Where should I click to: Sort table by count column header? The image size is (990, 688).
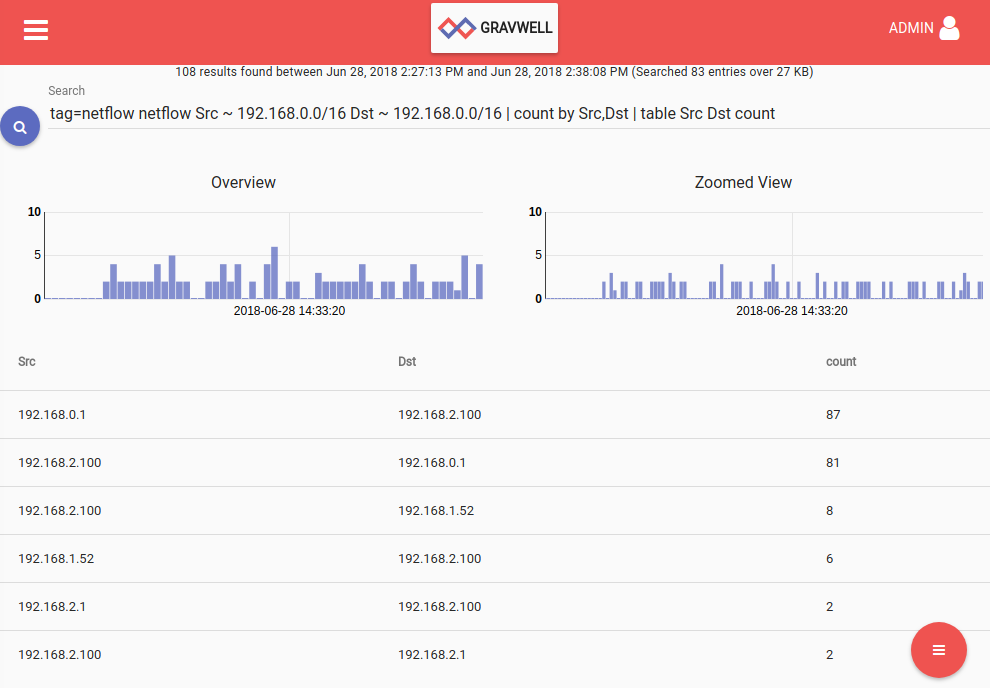pos(841,362)
